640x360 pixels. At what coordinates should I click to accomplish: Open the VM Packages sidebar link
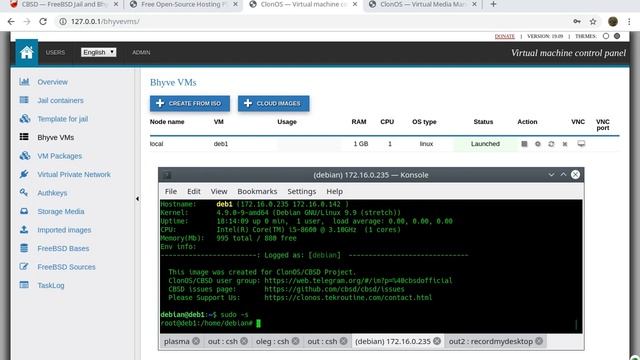pyautogui.click(x=60, y=156)
